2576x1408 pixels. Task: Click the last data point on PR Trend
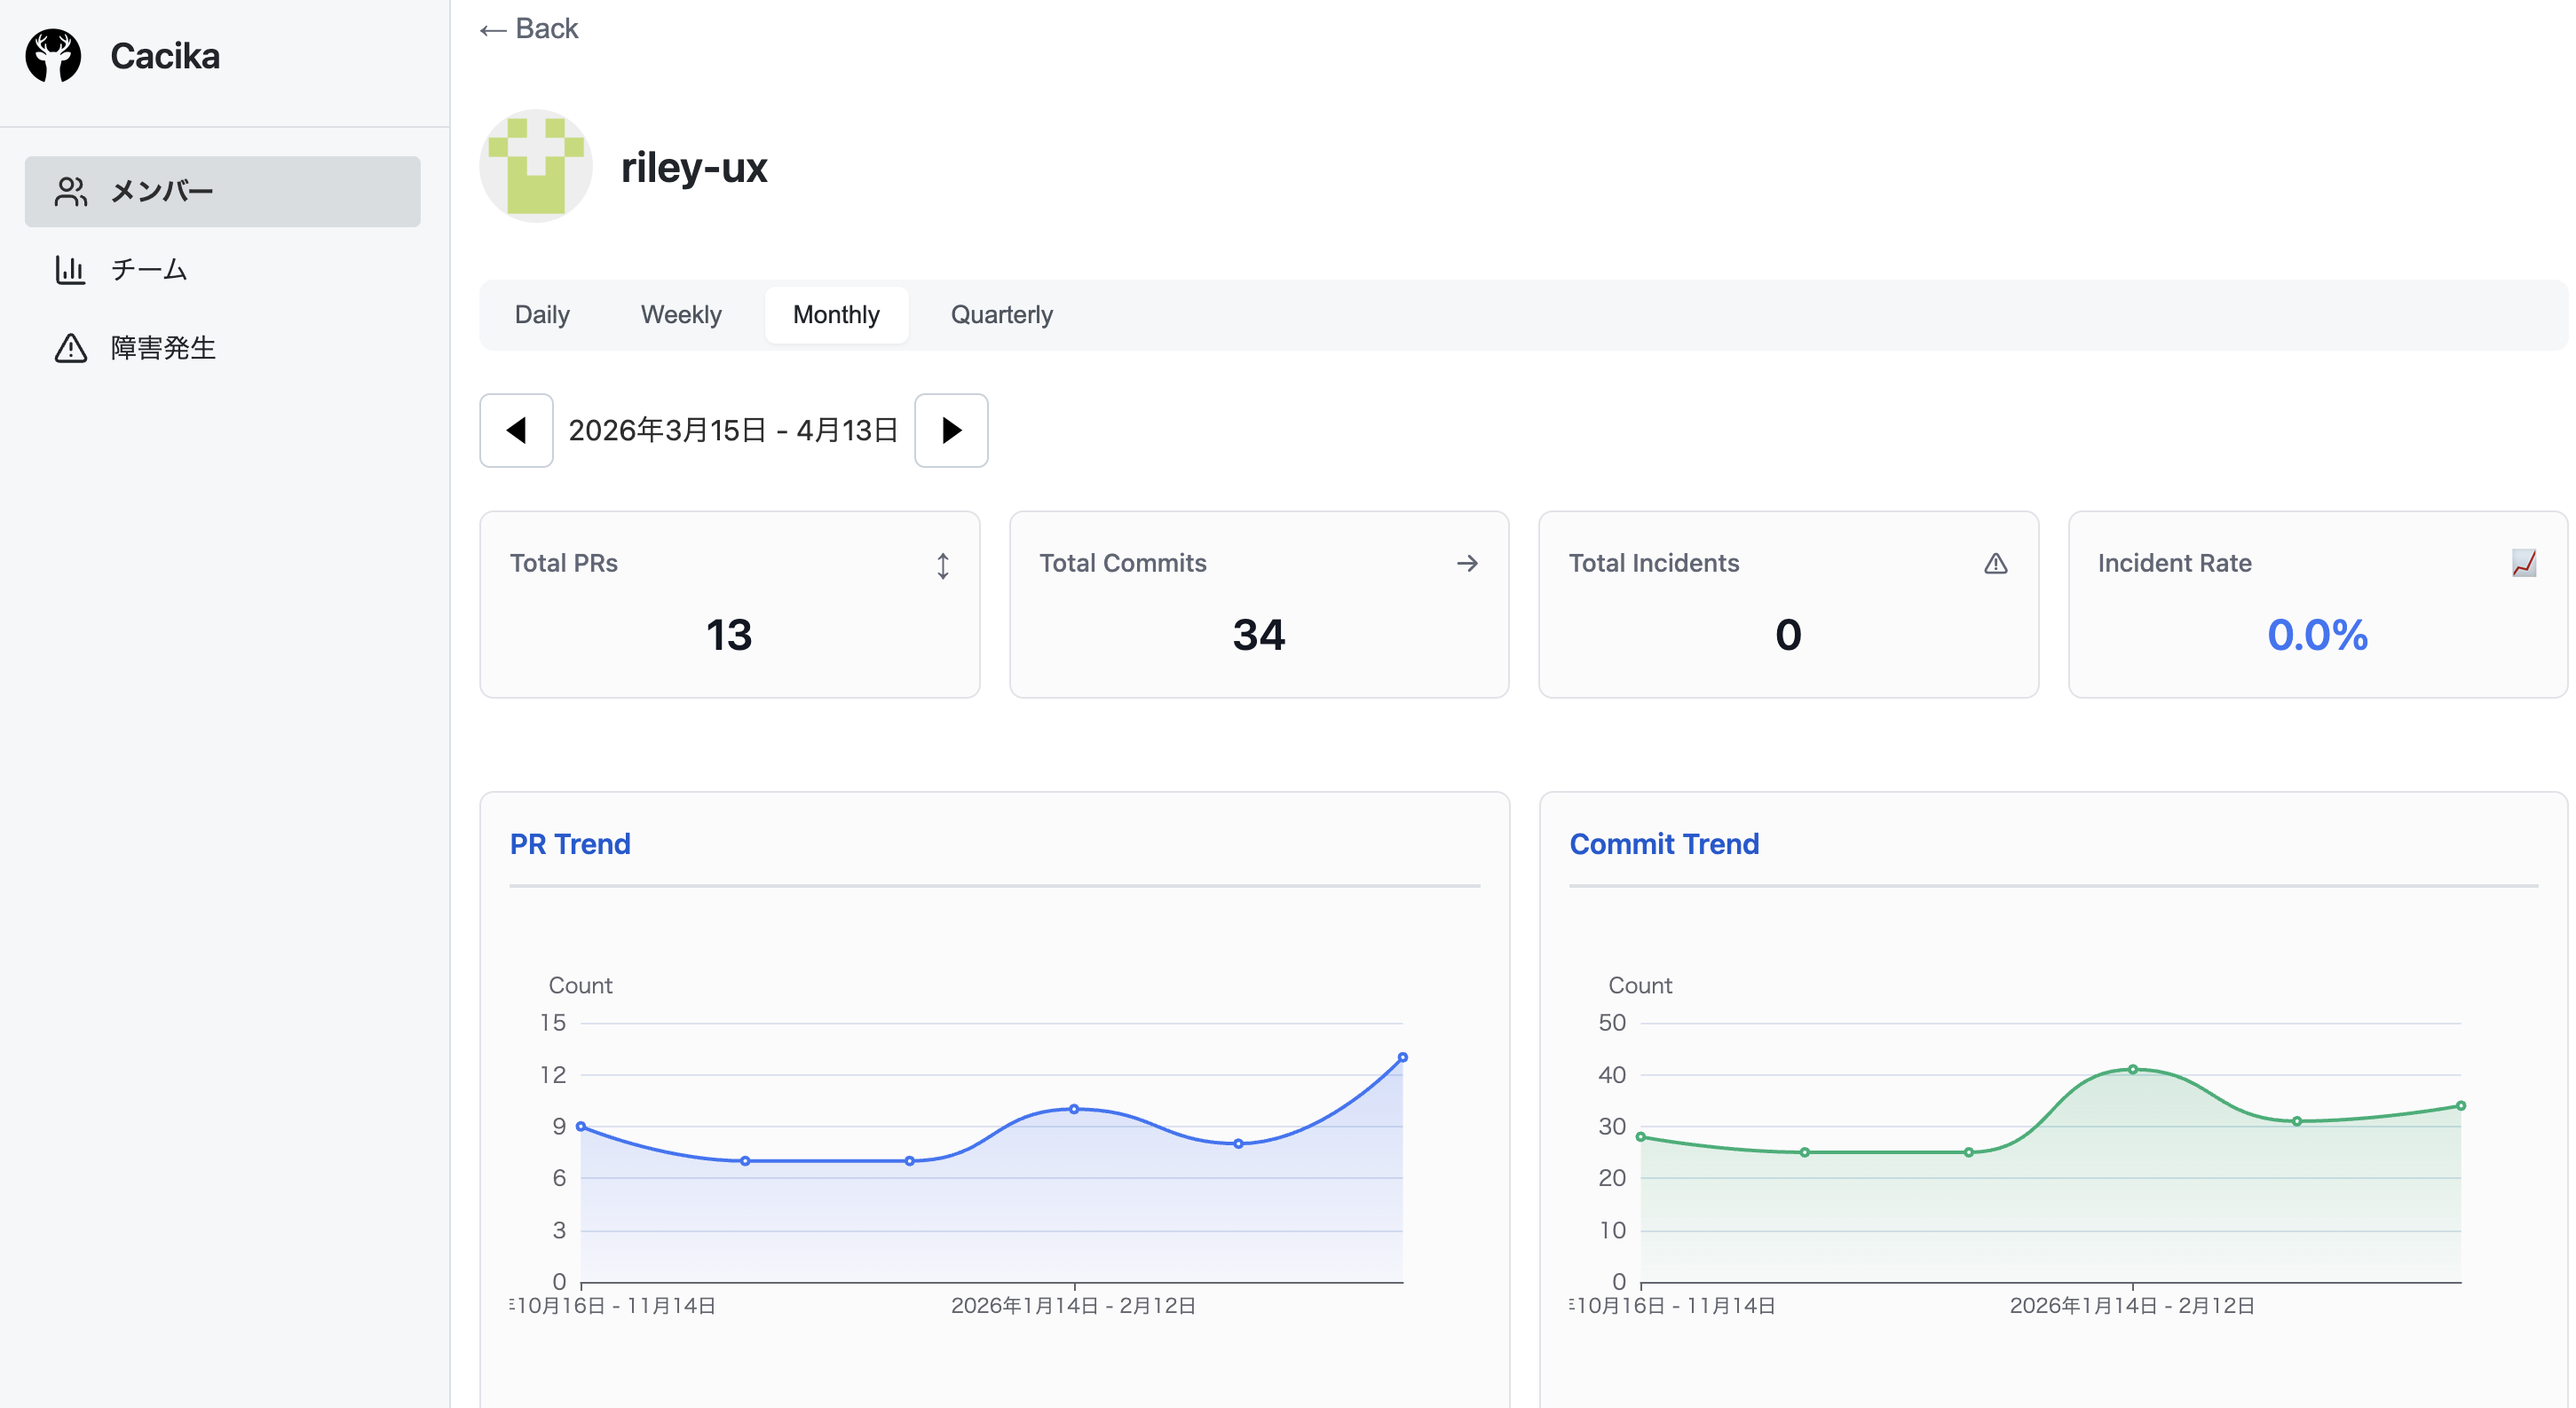tap(1402, 1057)
